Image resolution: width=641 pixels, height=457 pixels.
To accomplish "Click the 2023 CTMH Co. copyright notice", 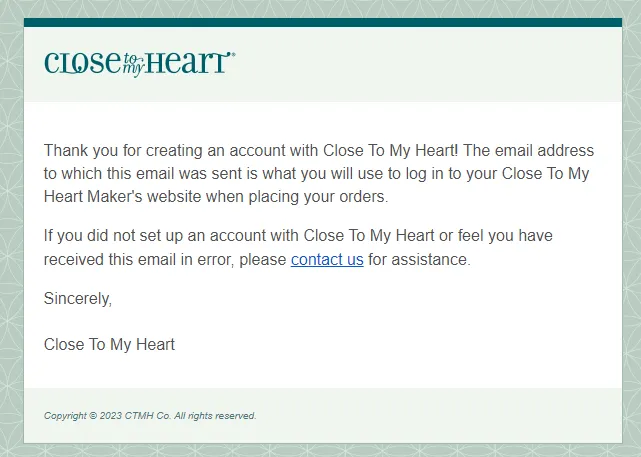I will [150, 416].
